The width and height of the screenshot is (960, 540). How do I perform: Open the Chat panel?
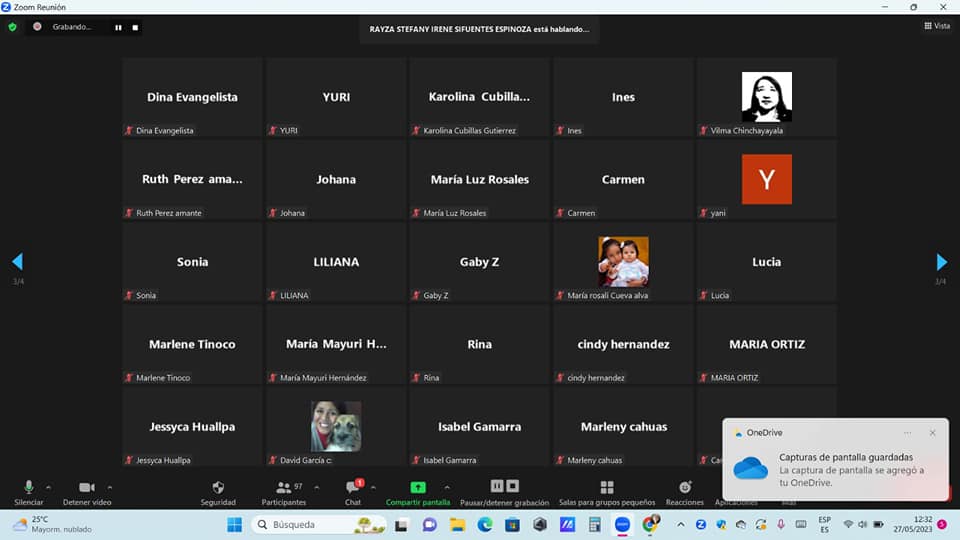352,489
